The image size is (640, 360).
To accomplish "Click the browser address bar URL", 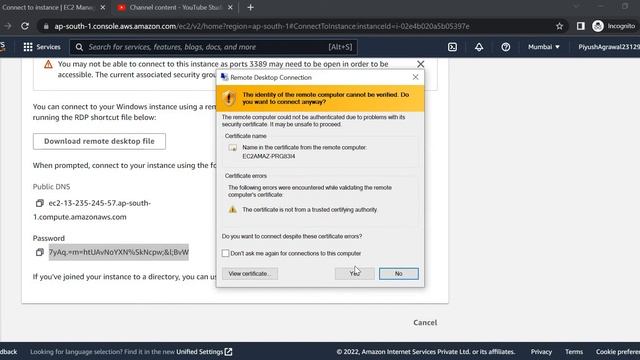I will [262, 26].
